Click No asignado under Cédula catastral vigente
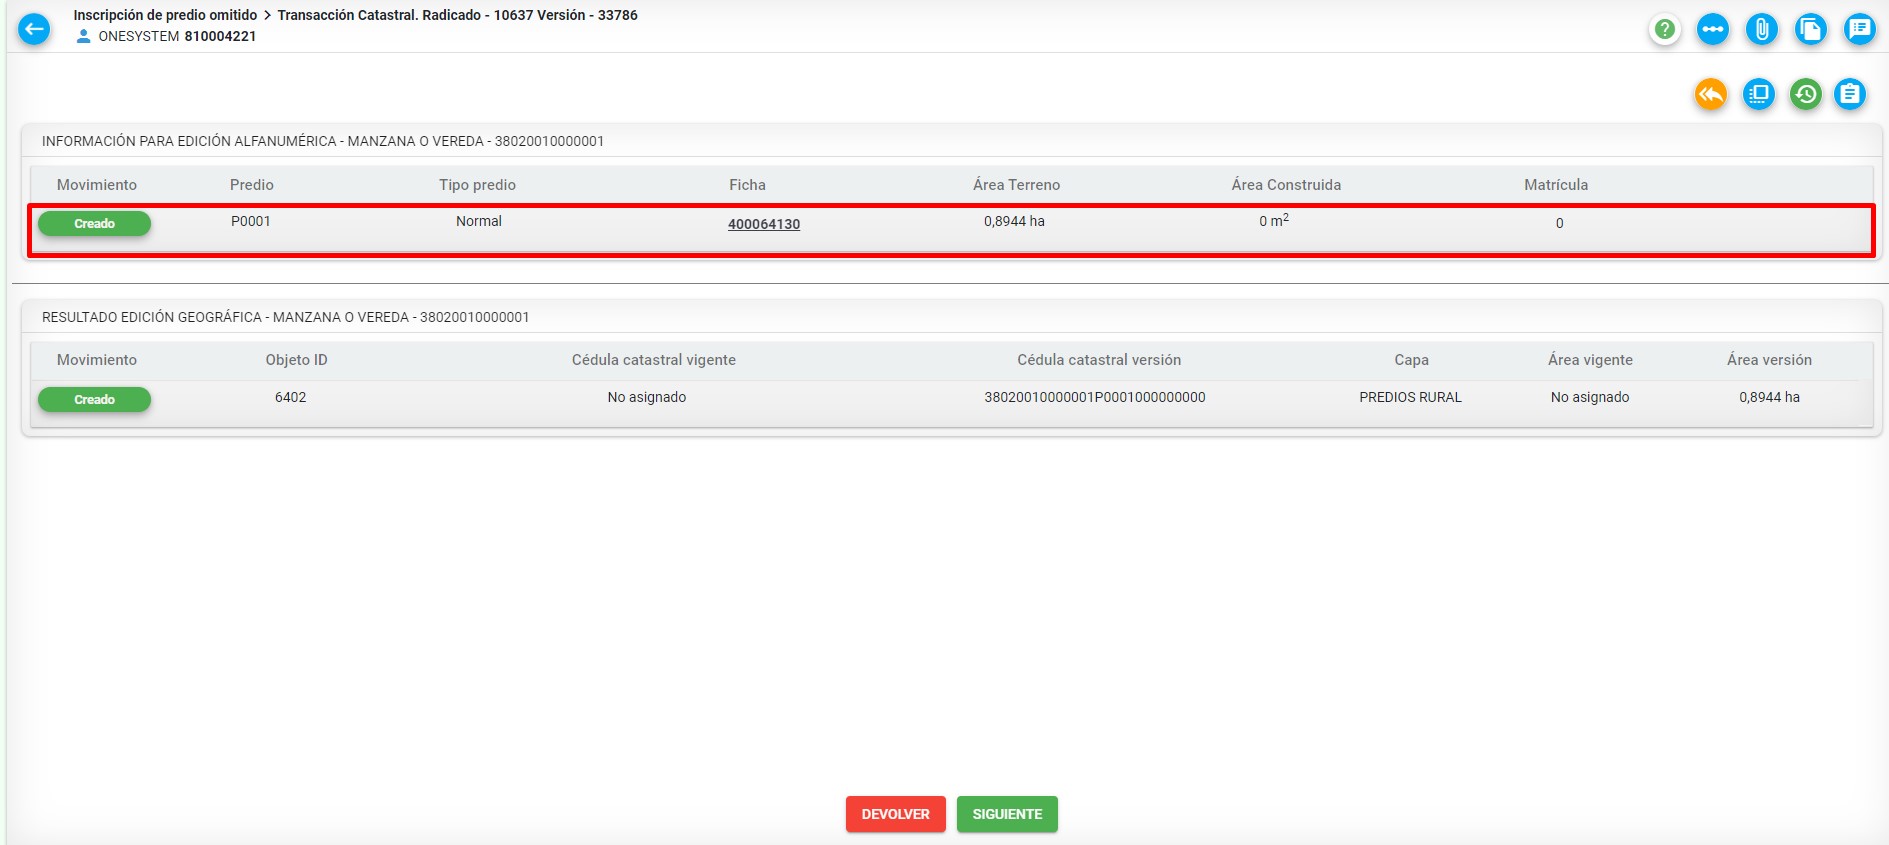Viewport: 1889px width, 845px height. (647, 397)
